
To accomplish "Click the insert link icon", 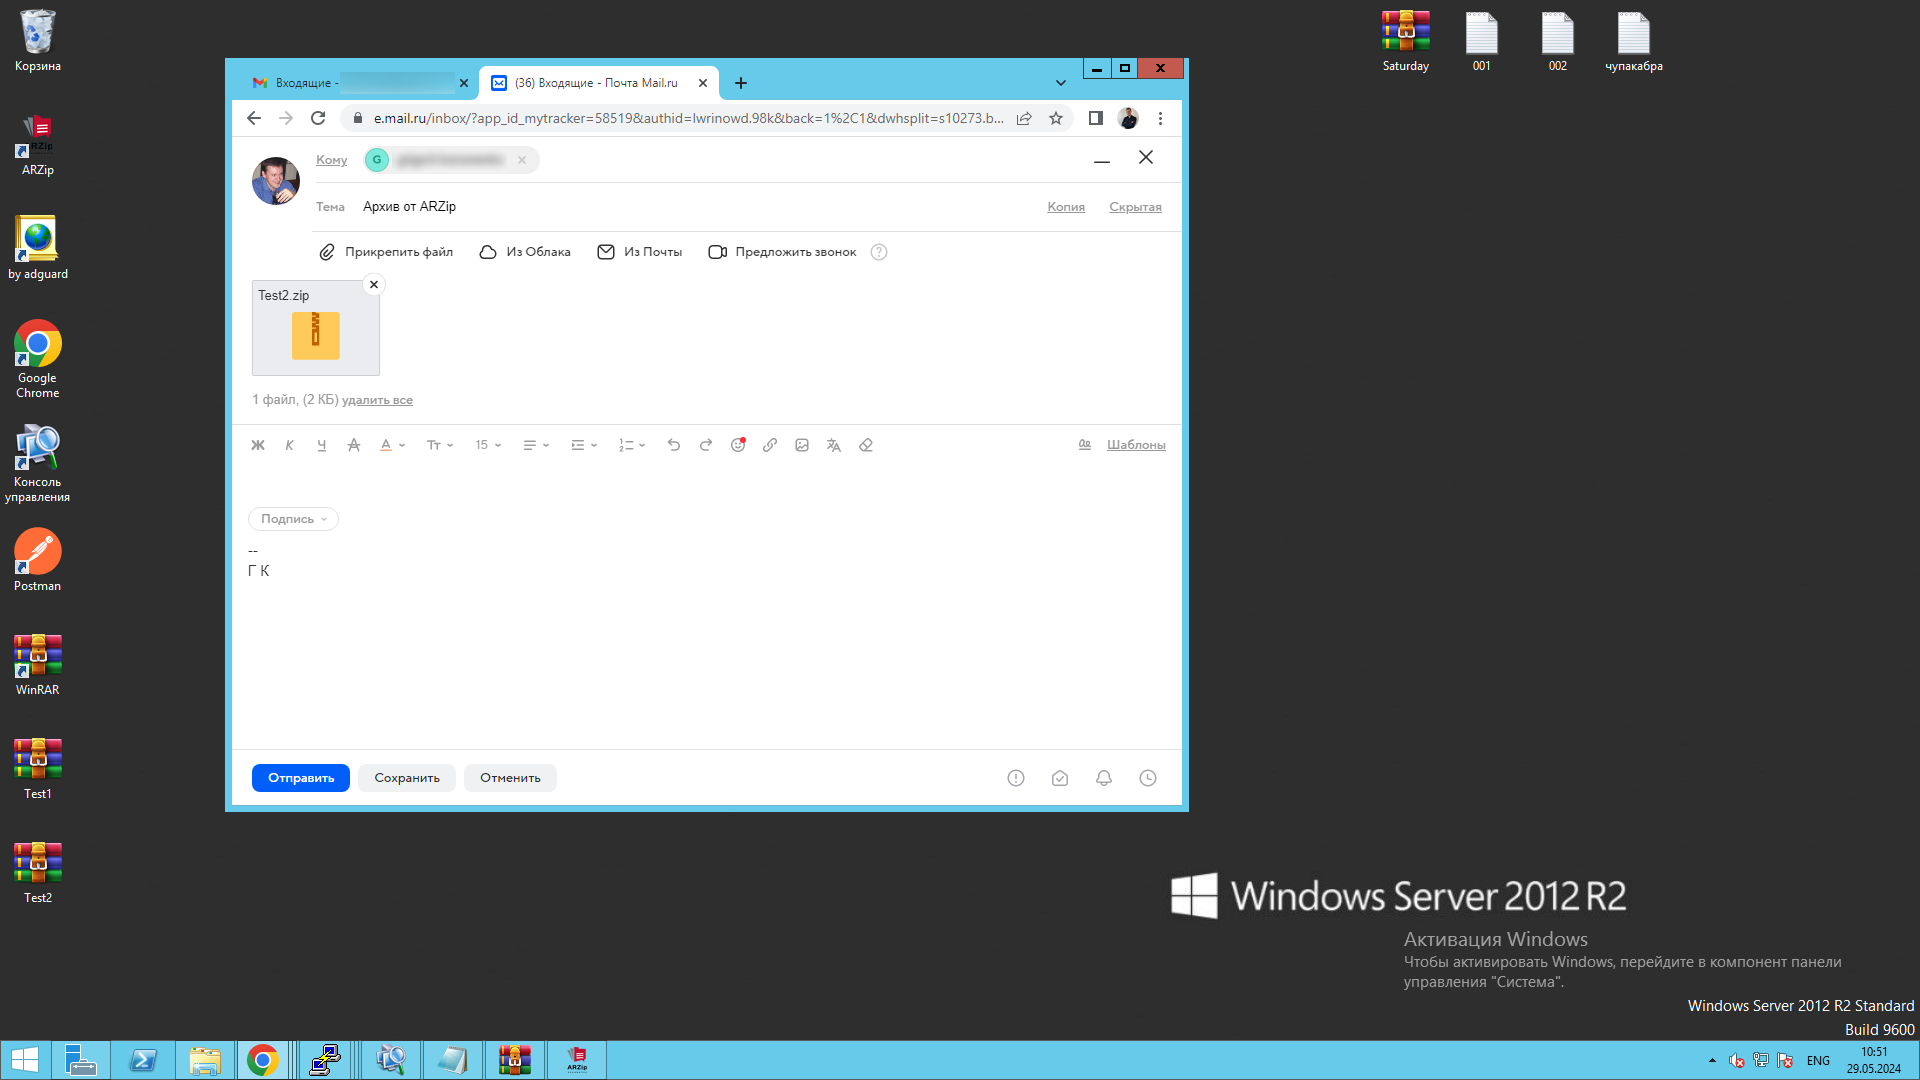I will [x=770, y=445].
